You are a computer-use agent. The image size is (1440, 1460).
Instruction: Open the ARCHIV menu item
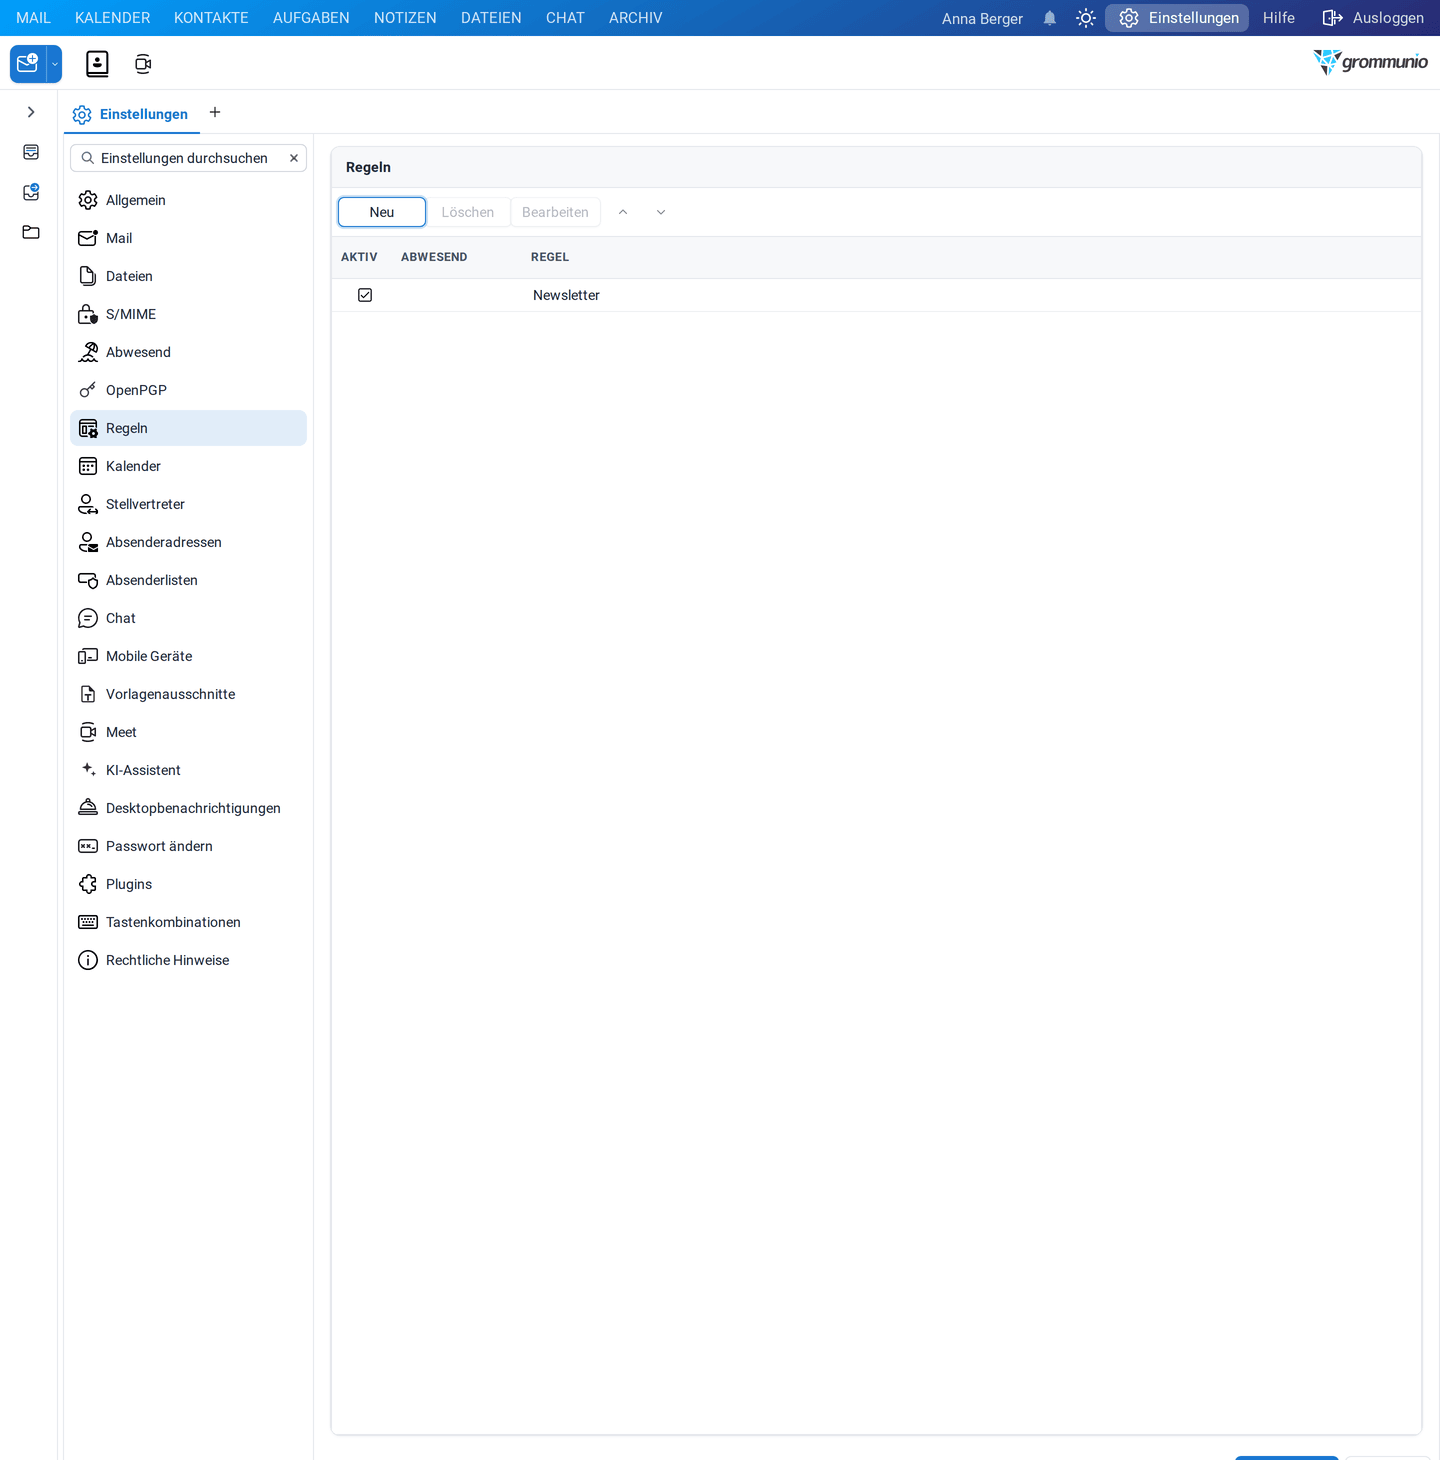pos(636,18)
